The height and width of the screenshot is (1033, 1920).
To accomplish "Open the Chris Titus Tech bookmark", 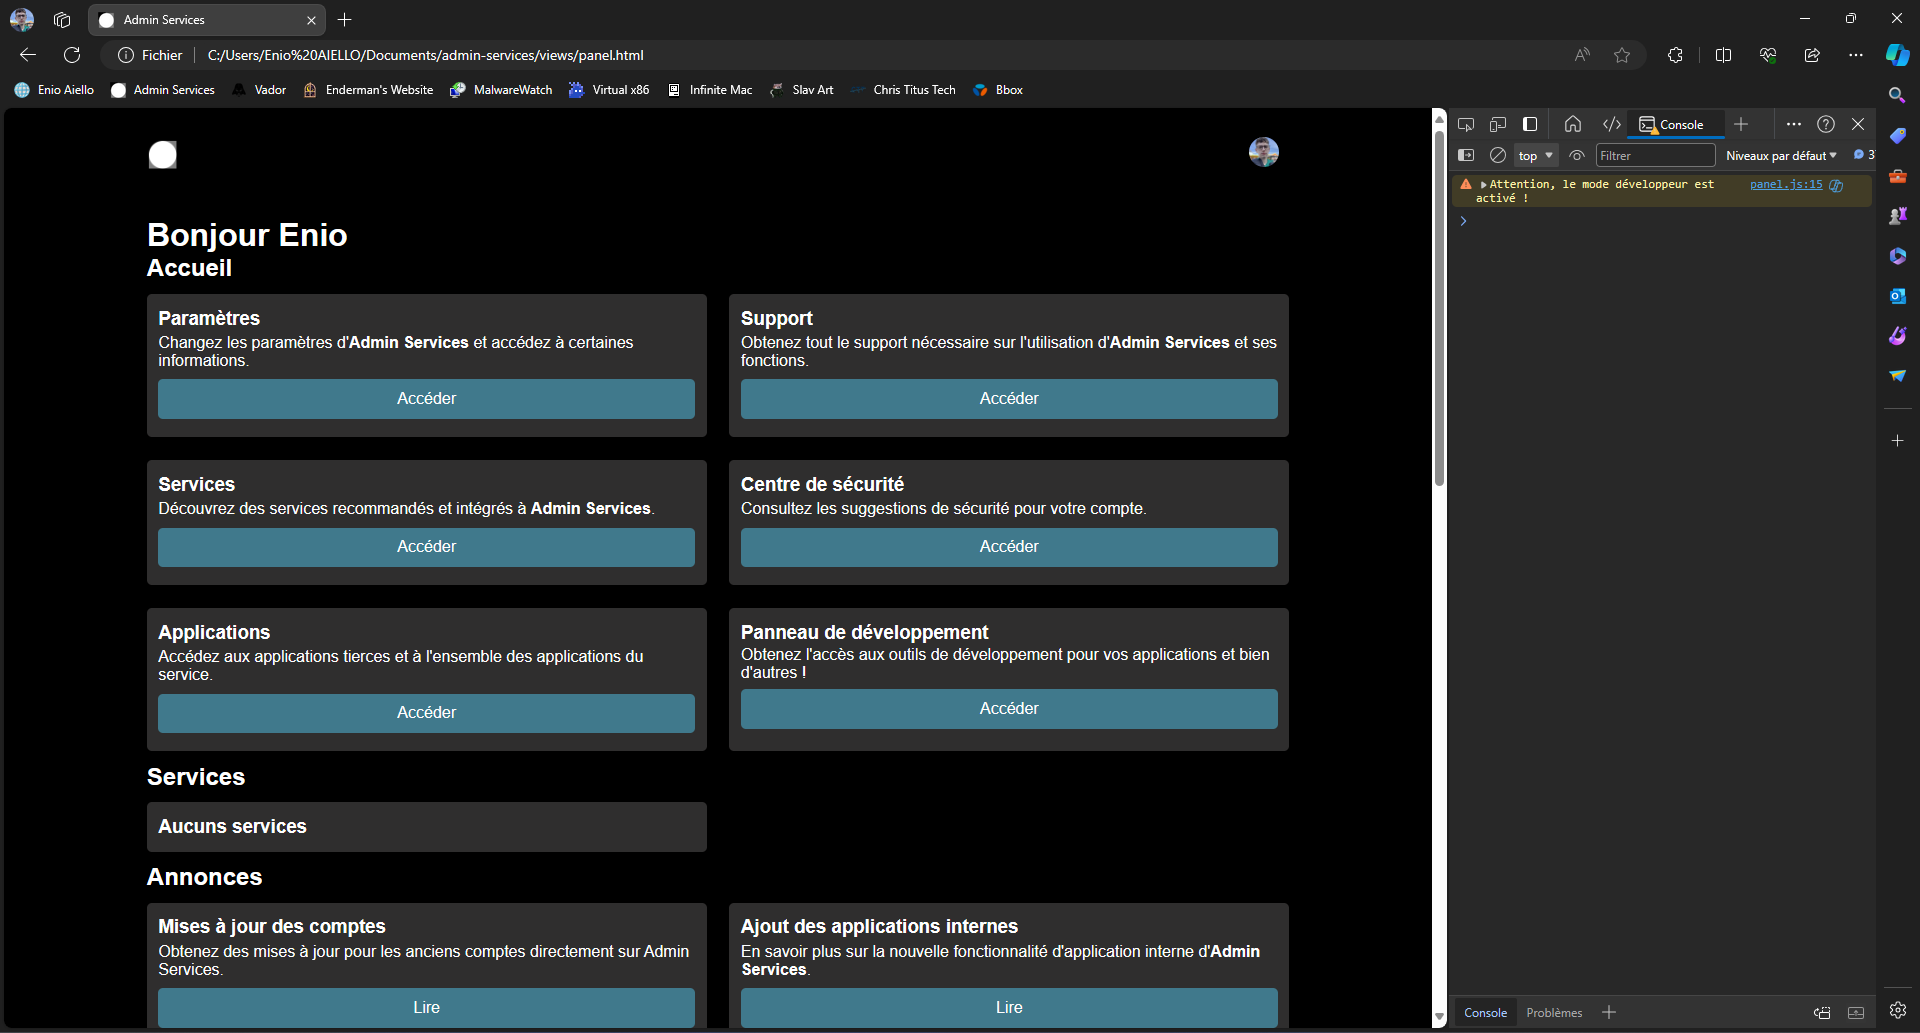I will (x=903, y=90).
